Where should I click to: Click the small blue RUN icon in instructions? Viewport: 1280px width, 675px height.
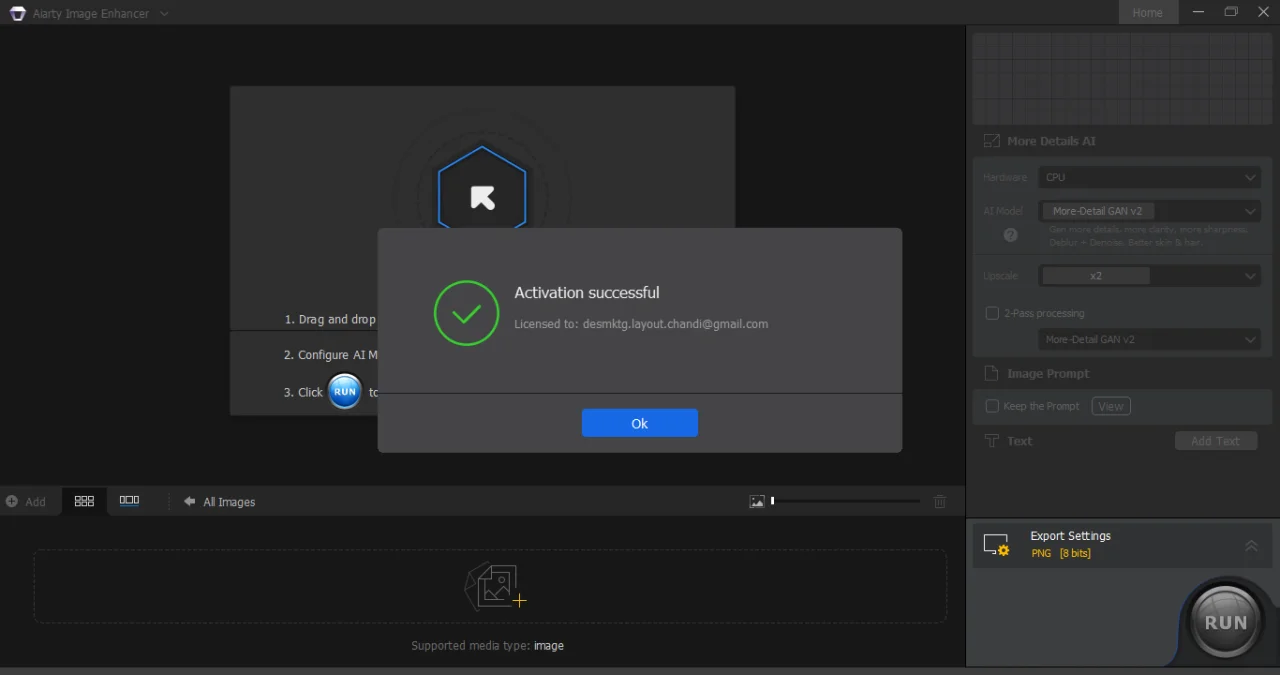pyautogui.click(x=345, y=392)
